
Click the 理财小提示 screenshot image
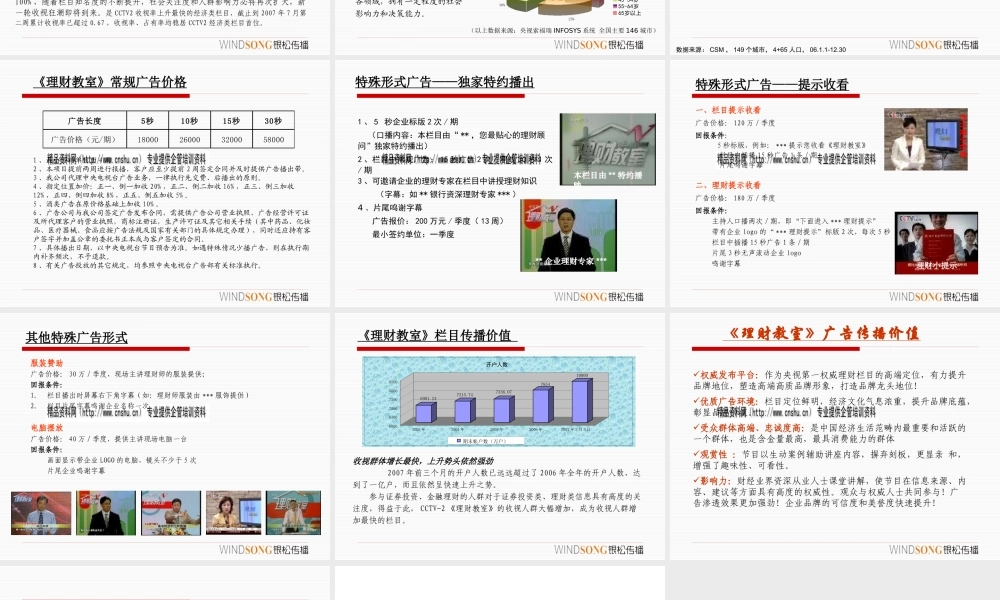click(x=936, y=243)
